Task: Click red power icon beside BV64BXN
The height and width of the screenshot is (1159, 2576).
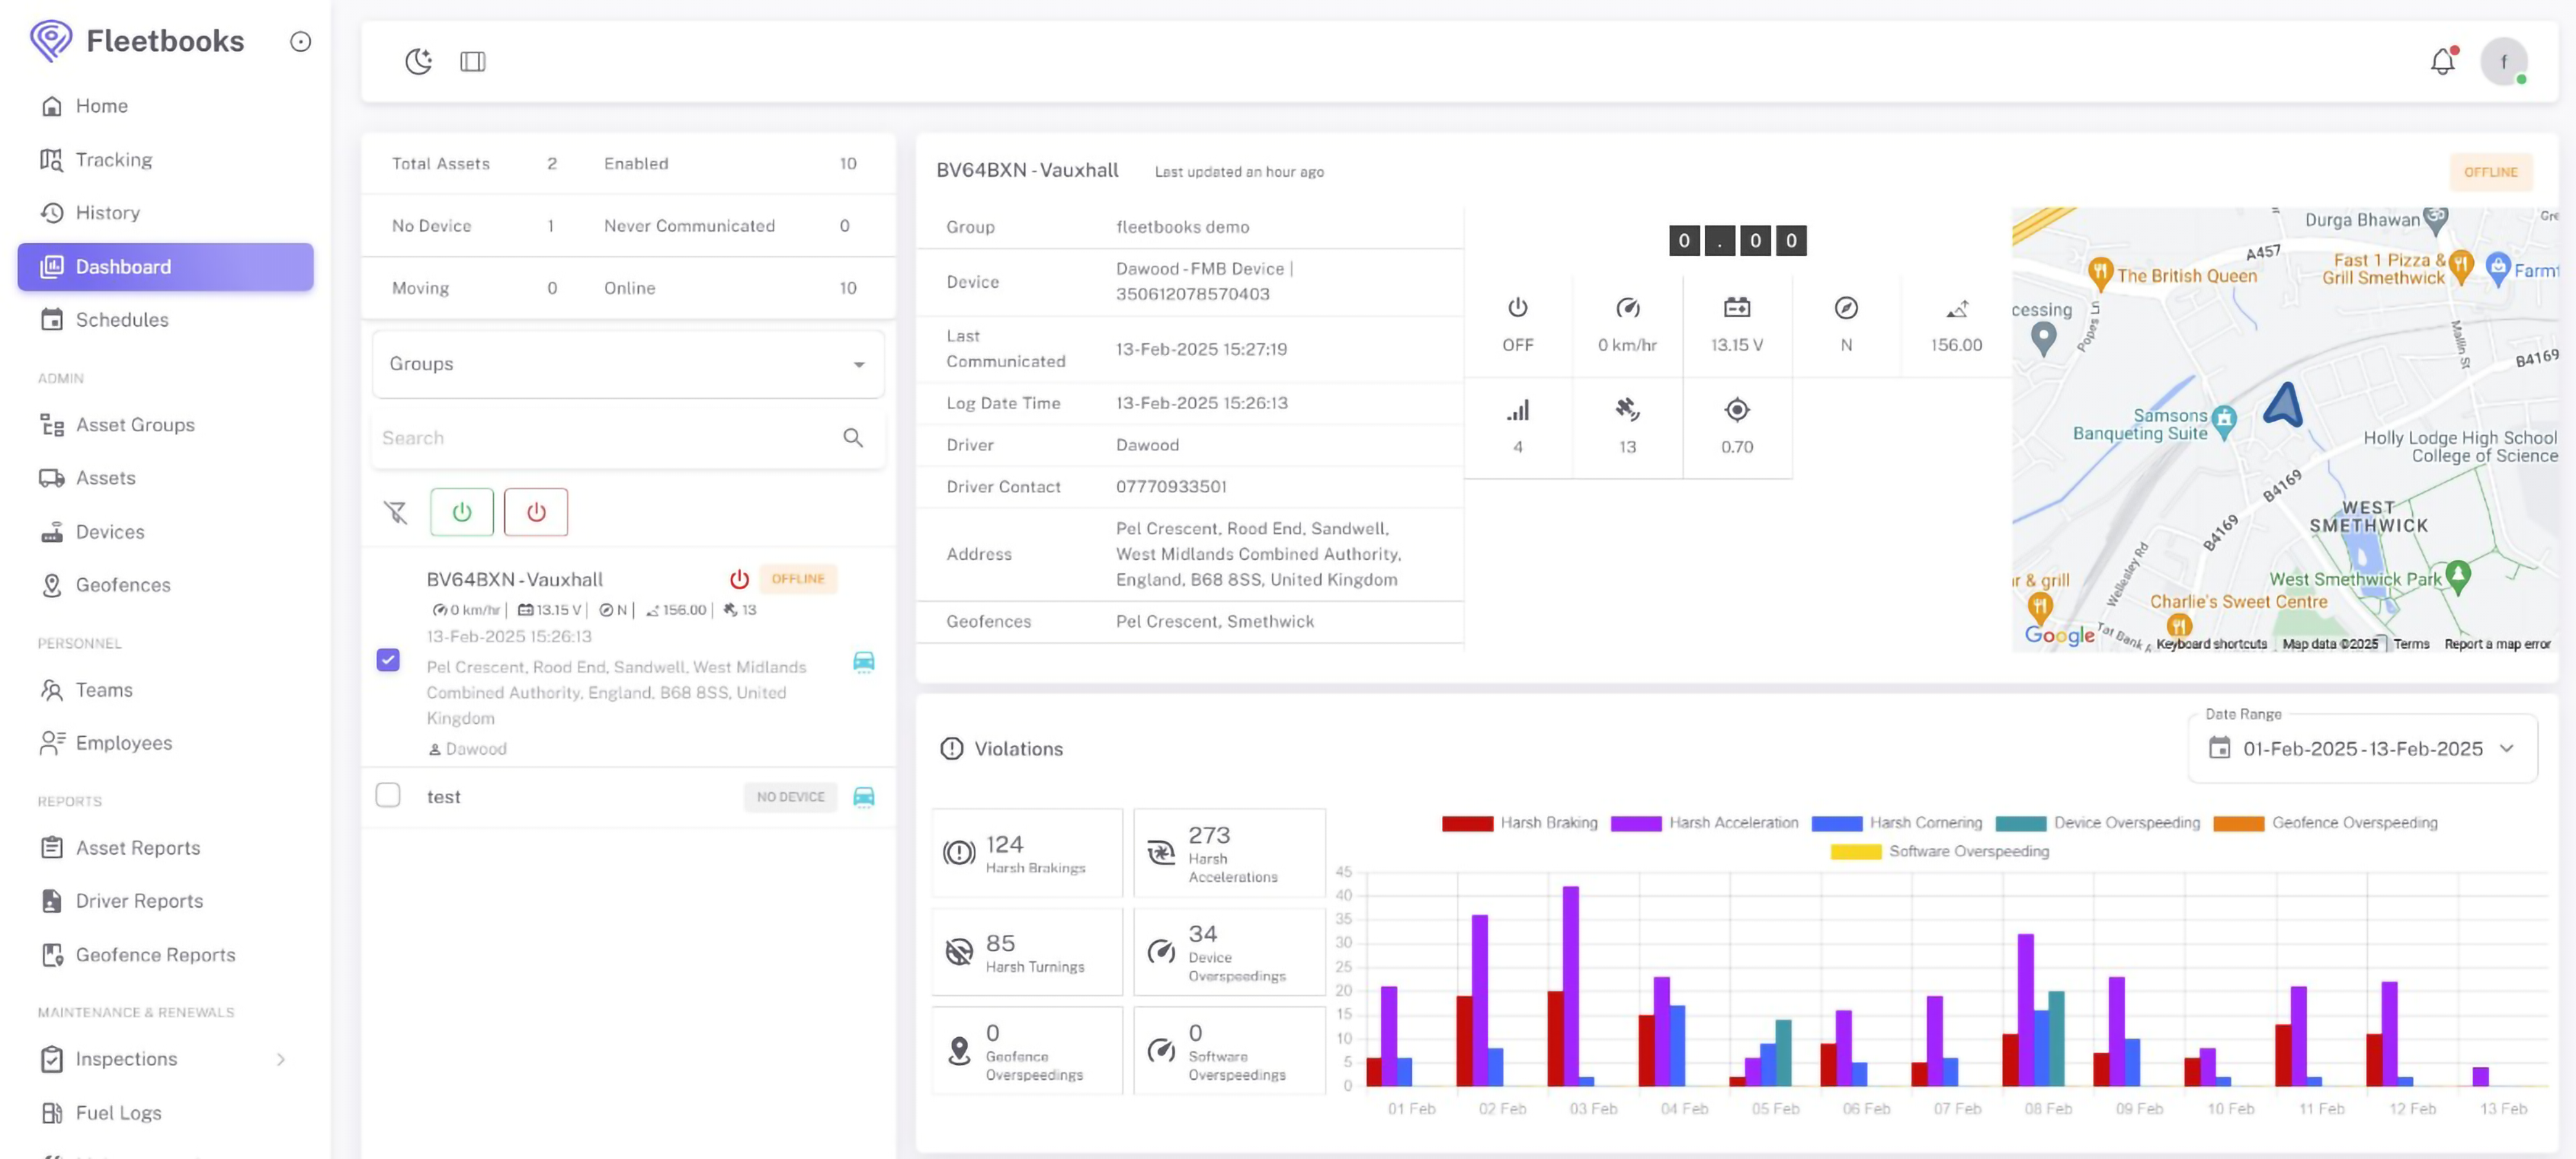Action: point(739,579)
